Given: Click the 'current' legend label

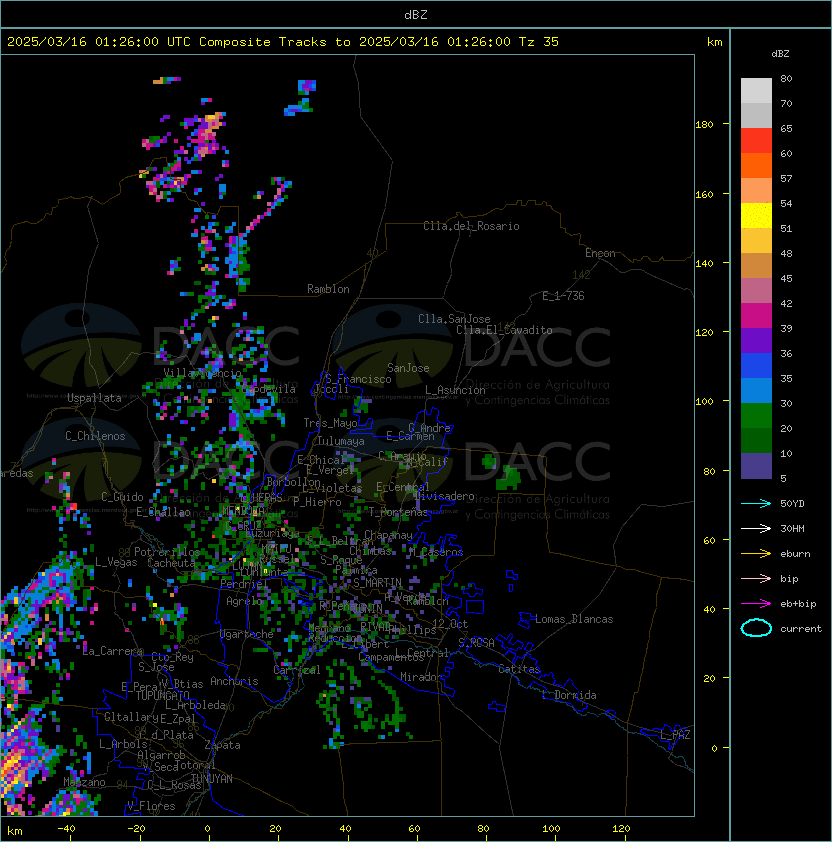Looking at the screenshot, I should click(801, 629).
